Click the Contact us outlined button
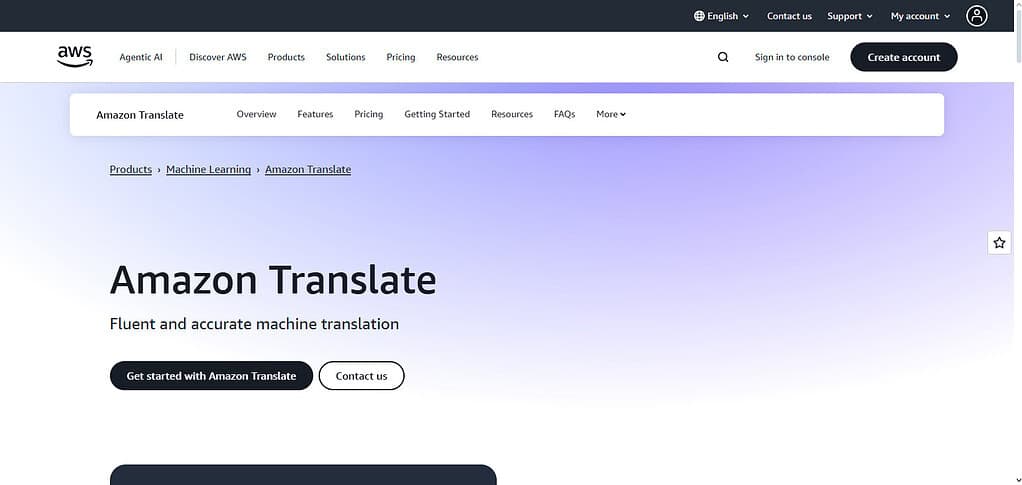The image size is (1022, 485). pyautogui.click(x=362, y=376)
